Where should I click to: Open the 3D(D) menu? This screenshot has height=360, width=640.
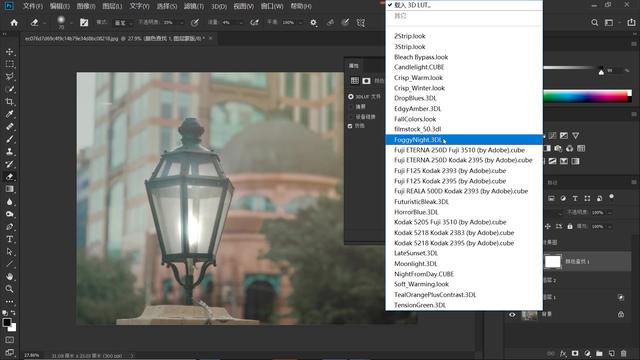coord(219,6)
